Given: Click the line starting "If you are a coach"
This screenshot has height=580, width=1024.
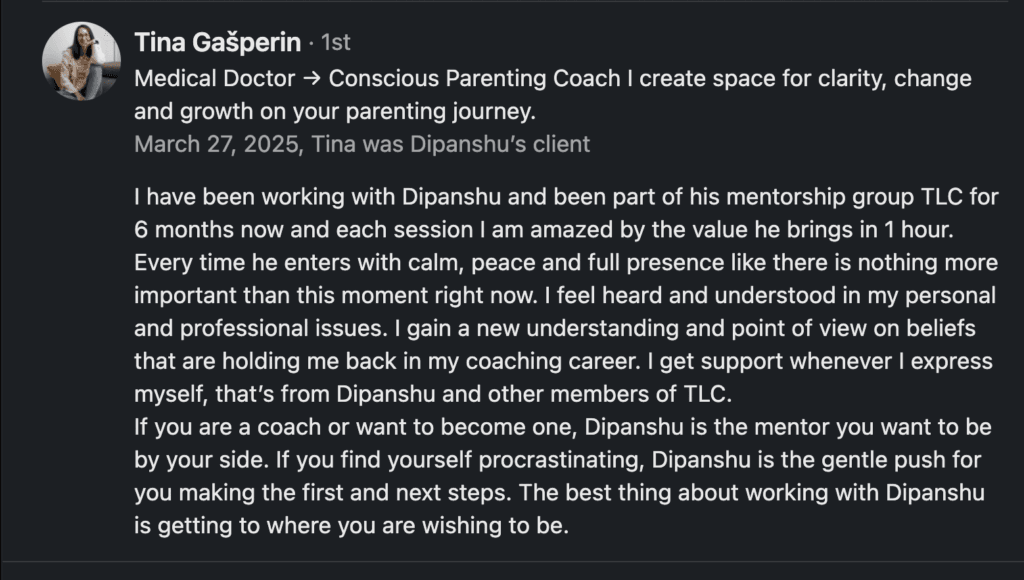Looking at the screenshot, I should click(563, 427).
